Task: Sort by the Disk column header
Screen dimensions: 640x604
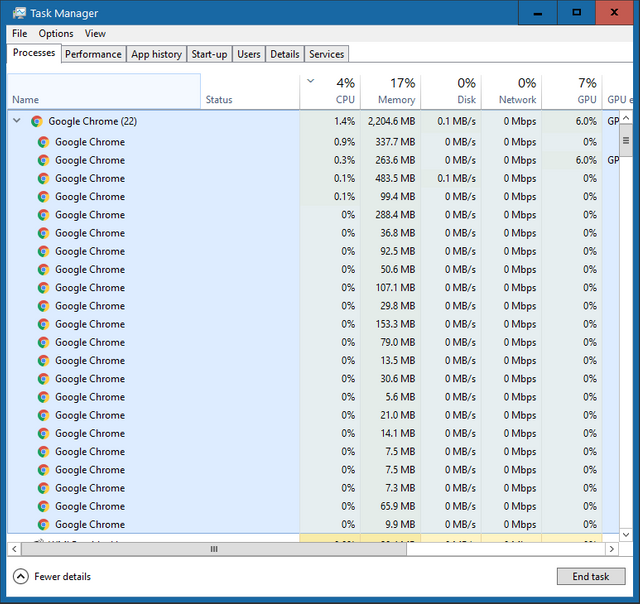Action: [x=451, y=92]
